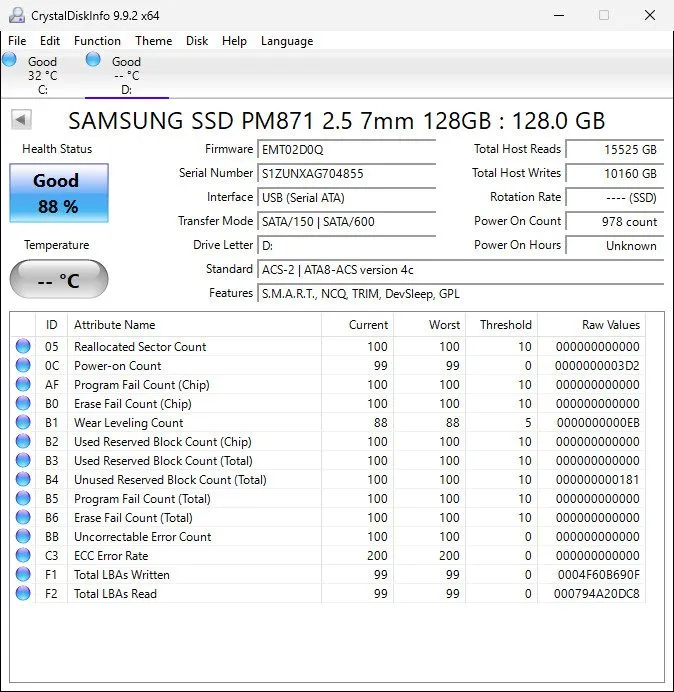Screen dimensions: 674x692
Task: Click the status orb for Program Fail Count (Total)
Action: click(x=23, y=498)
